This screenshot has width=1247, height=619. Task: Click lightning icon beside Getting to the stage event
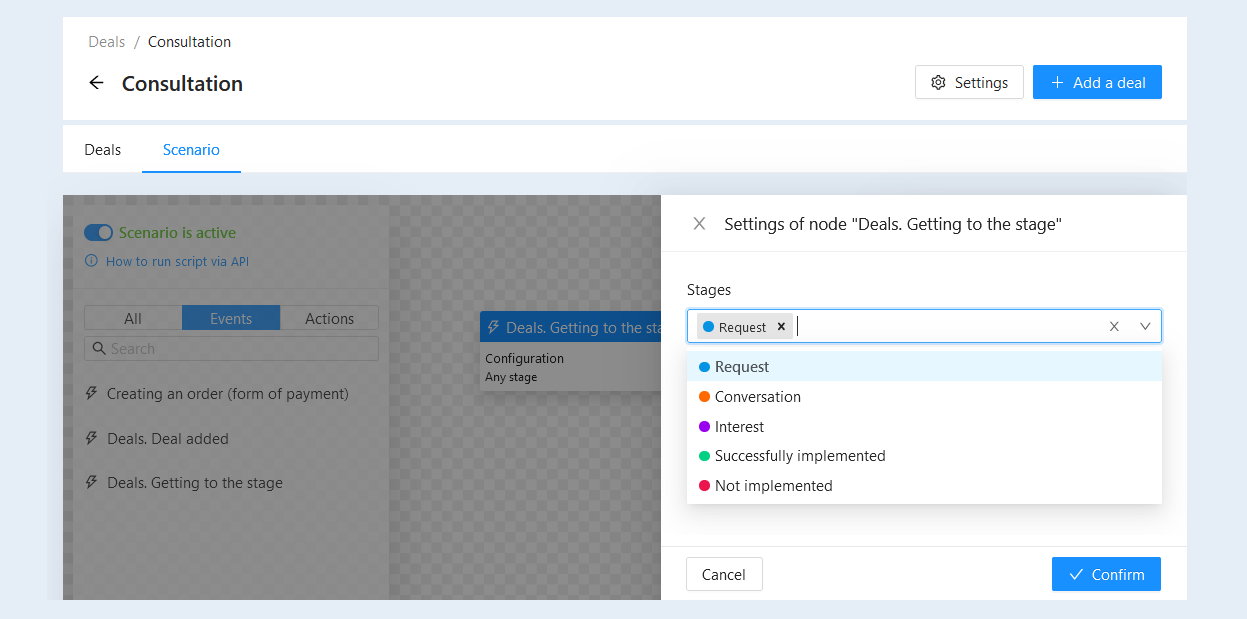tap(93, 482)
